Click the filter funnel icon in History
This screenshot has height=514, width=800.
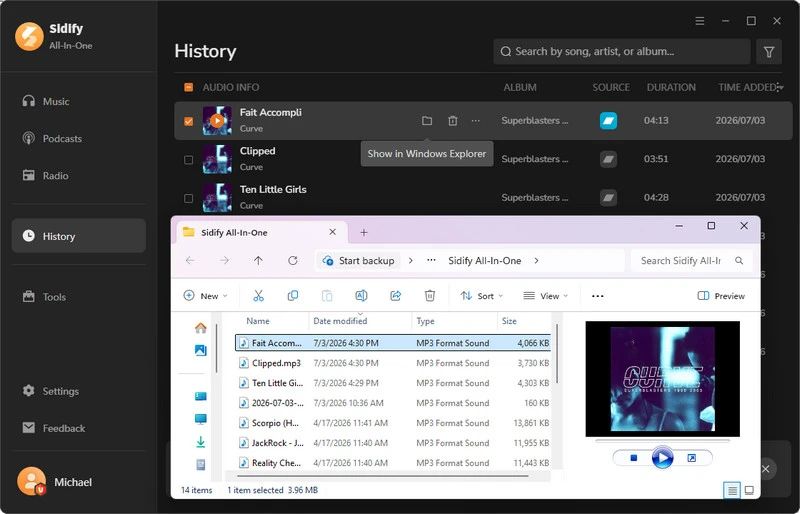pyautogui.click(x=769, y=52)
